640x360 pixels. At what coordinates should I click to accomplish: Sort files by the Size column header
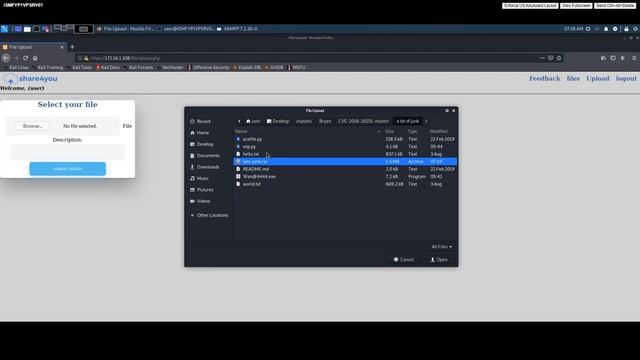click(x=390, y=131)
